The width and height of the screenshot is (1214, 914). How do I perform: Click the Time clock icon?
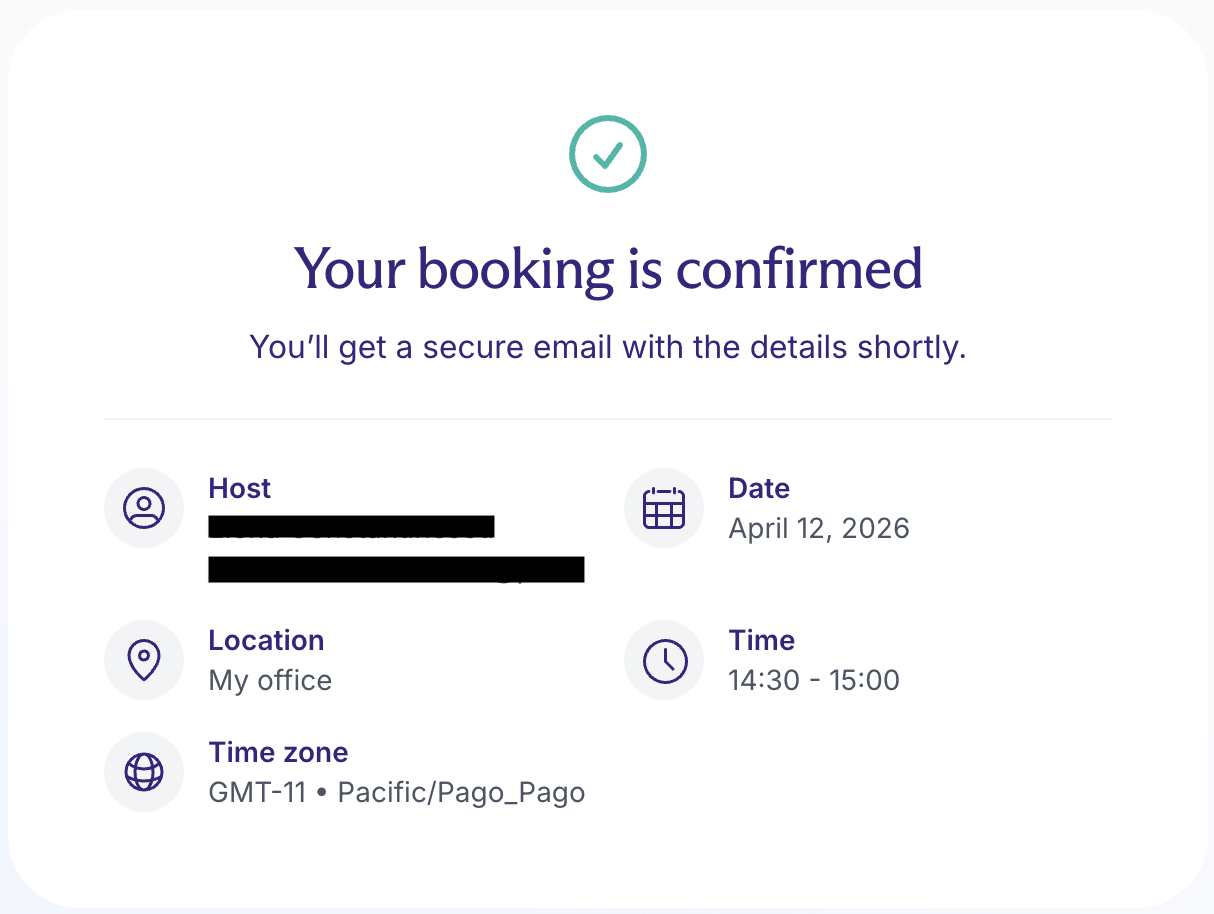point(664,660)
